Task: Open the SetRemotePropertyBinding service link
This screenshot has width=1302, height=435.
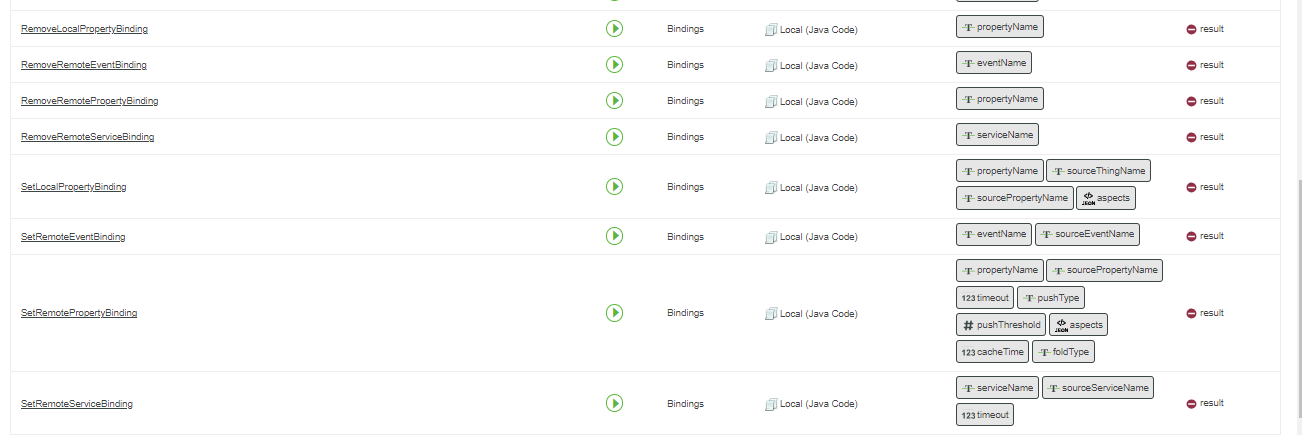Action: 79,313
